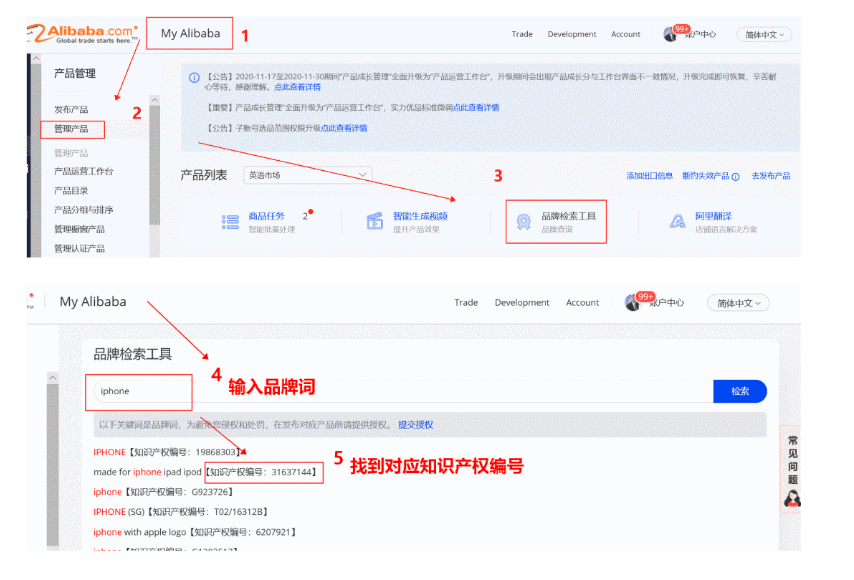Click the 添加出口信息 link
854x580 pixels.
(649, 175)
